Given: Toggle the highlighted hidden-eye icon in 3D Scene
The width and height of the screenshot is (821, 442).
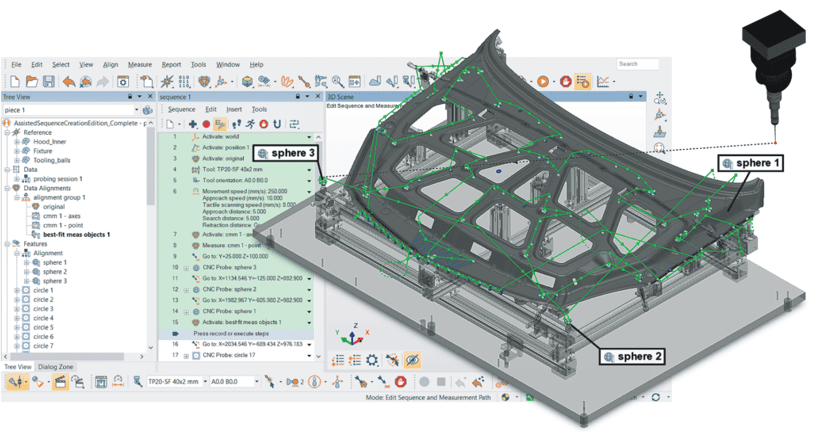Looking at the screenshot, I should pyautogui.click(x=413, y=360).
